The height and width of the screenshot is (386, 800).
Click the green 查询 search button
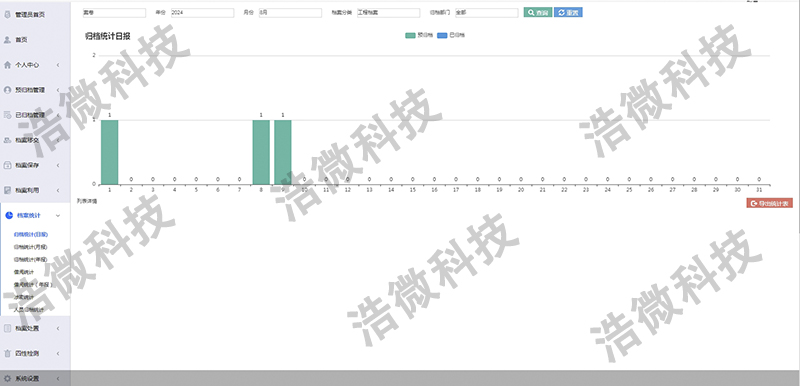tap(538, 13)
